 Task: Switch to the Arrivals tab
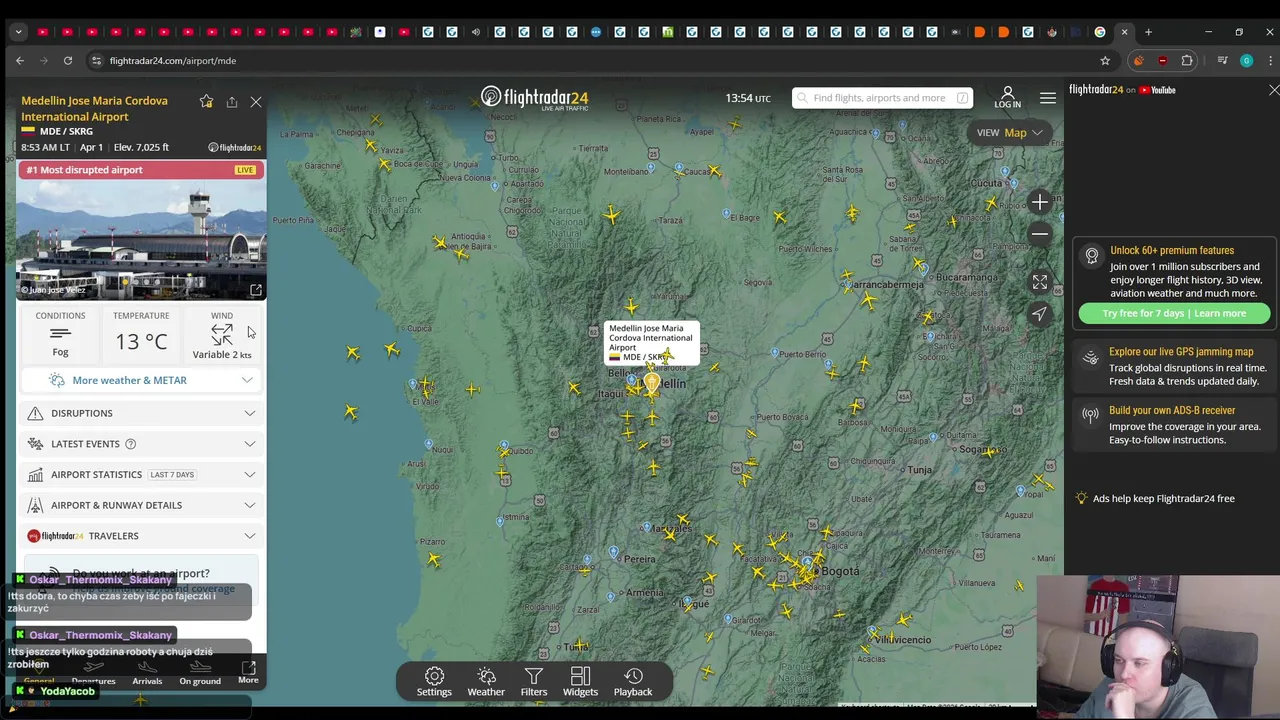pos(147,672)
